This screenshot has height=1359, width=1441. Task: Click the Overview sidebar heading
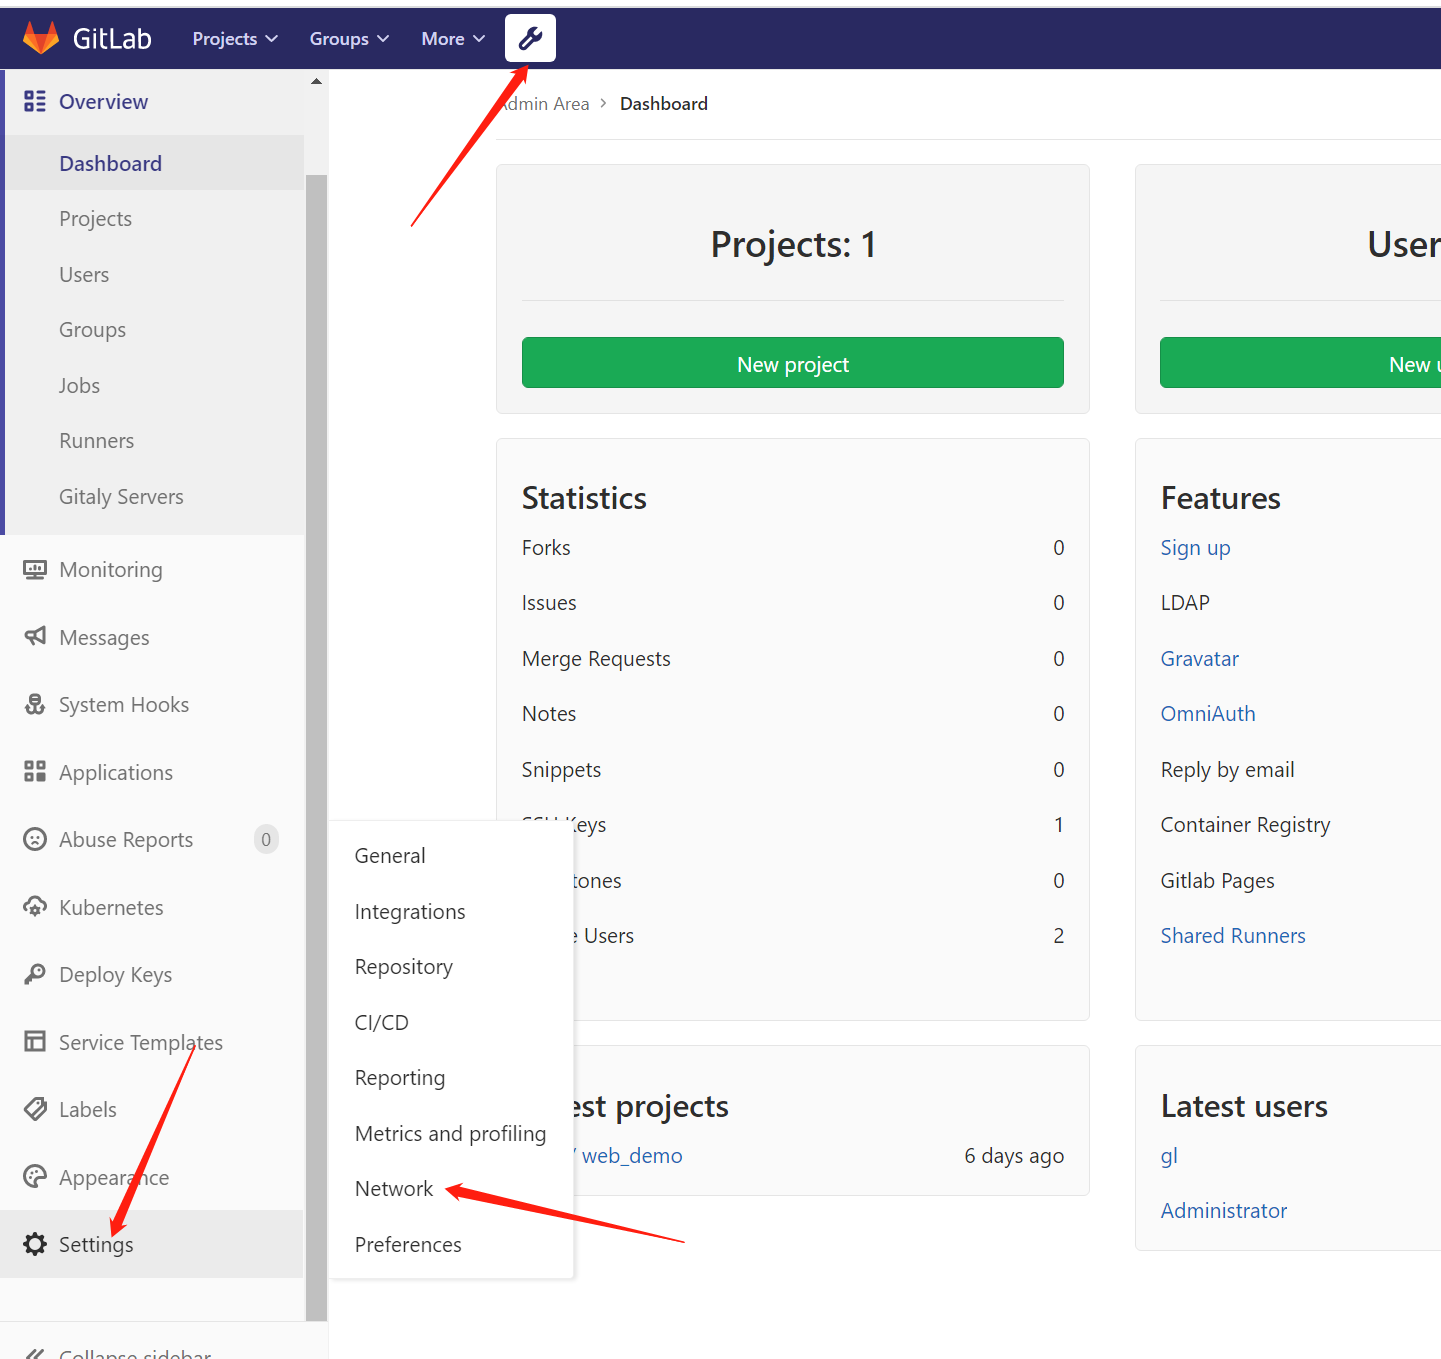103,101
